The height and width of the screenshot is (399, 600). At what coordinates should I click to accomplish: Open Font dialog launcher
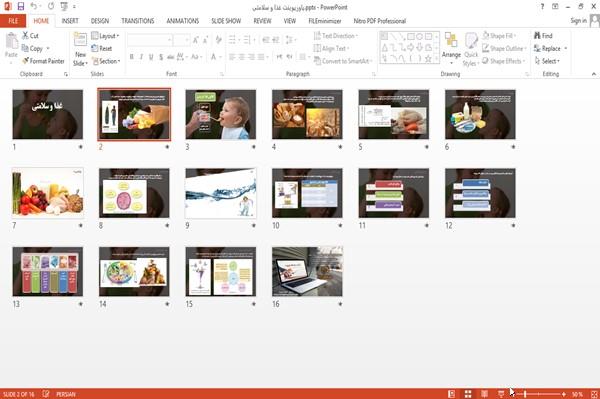pos(222,74)
